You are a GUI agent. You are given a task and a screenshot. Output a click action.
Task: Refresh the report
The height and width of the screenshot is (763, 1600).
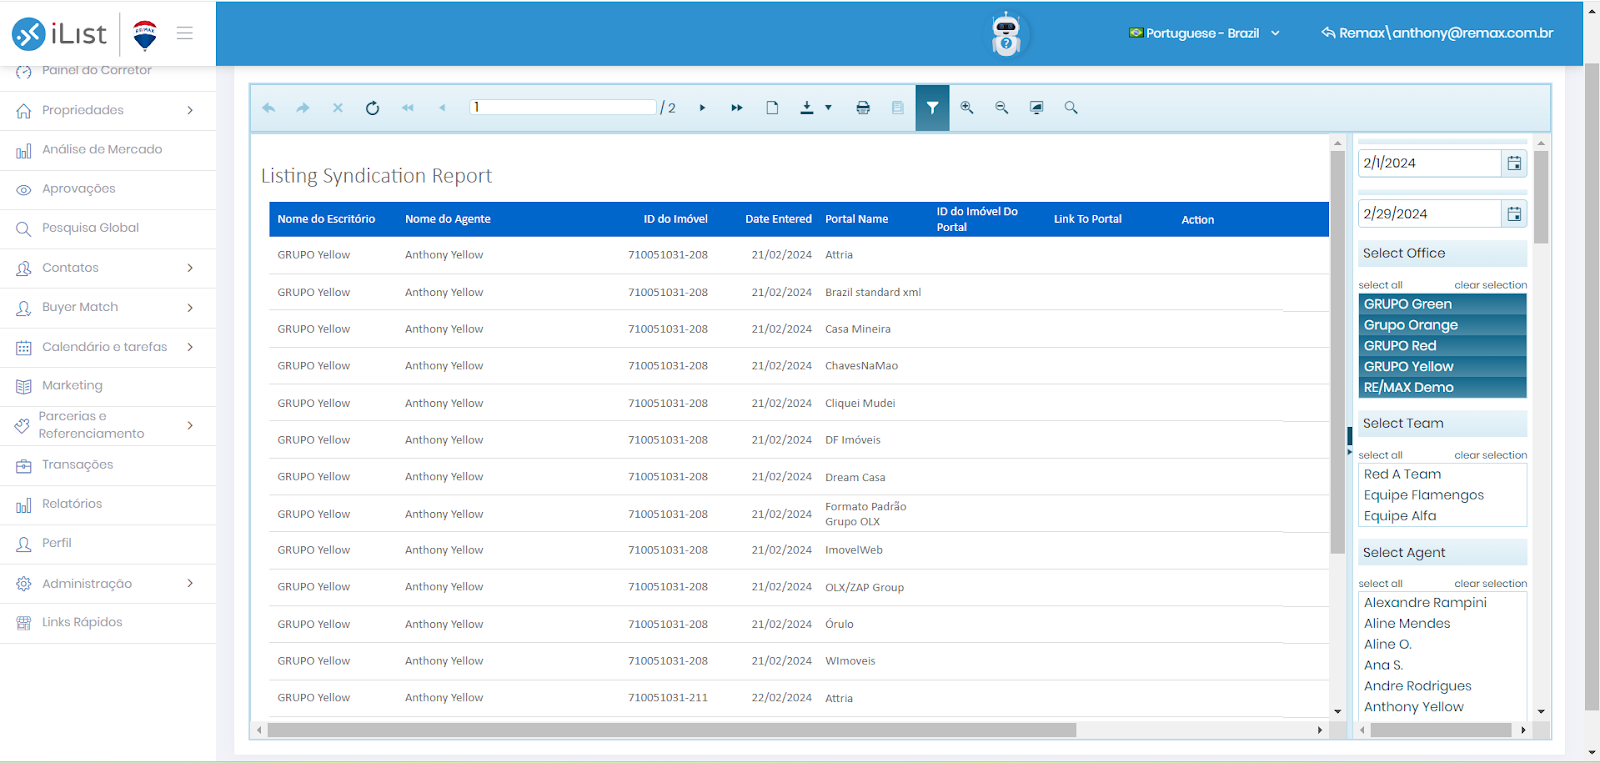coord(372,108)
